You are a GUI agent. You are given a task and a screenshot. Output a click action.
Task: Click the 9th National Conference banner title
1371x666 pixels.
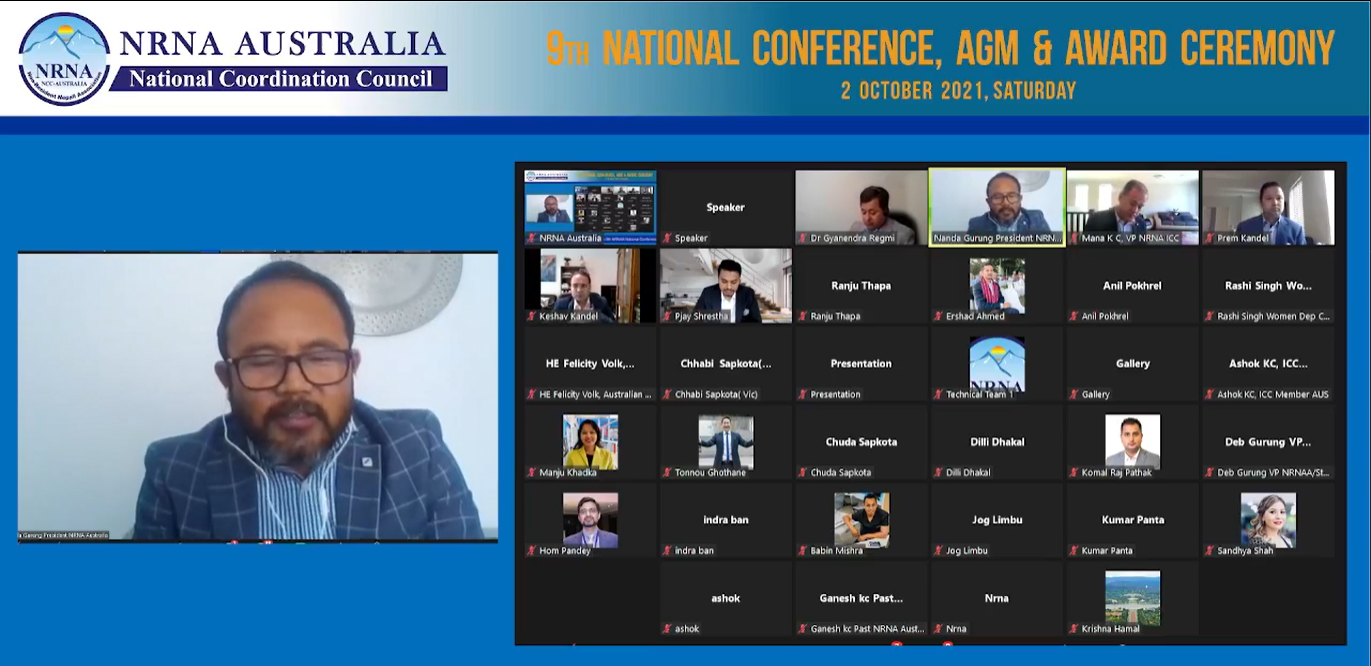[x=939, y=48]
